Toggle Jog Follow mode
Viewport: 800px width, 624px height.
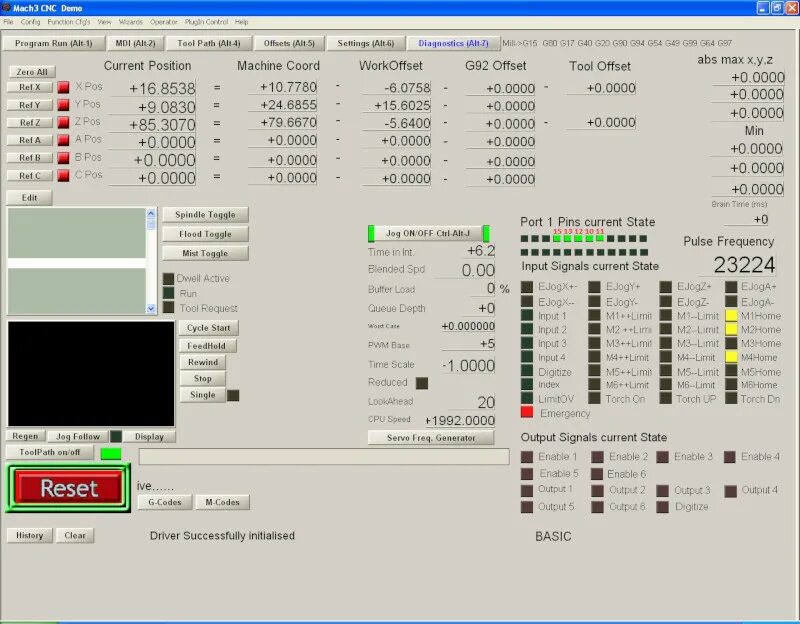(78, 437)
